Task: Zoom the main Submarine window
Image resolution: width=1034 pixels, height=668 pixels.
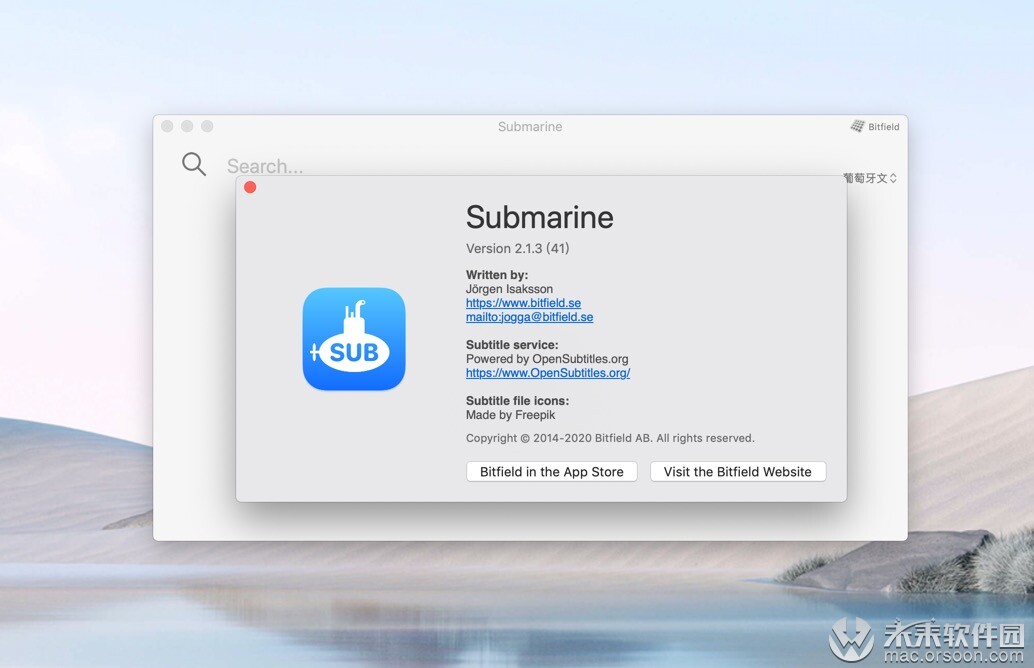Action: pos(207,126)
